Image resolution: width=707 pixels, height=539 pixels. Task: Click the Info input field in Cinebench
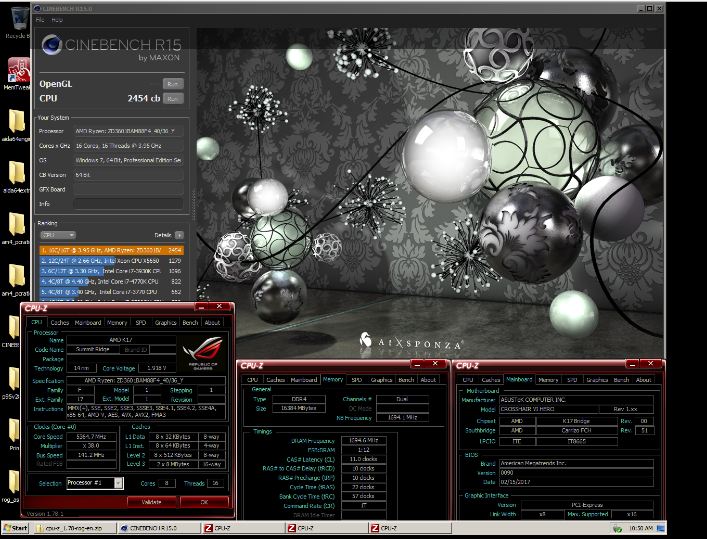(129, 204)
